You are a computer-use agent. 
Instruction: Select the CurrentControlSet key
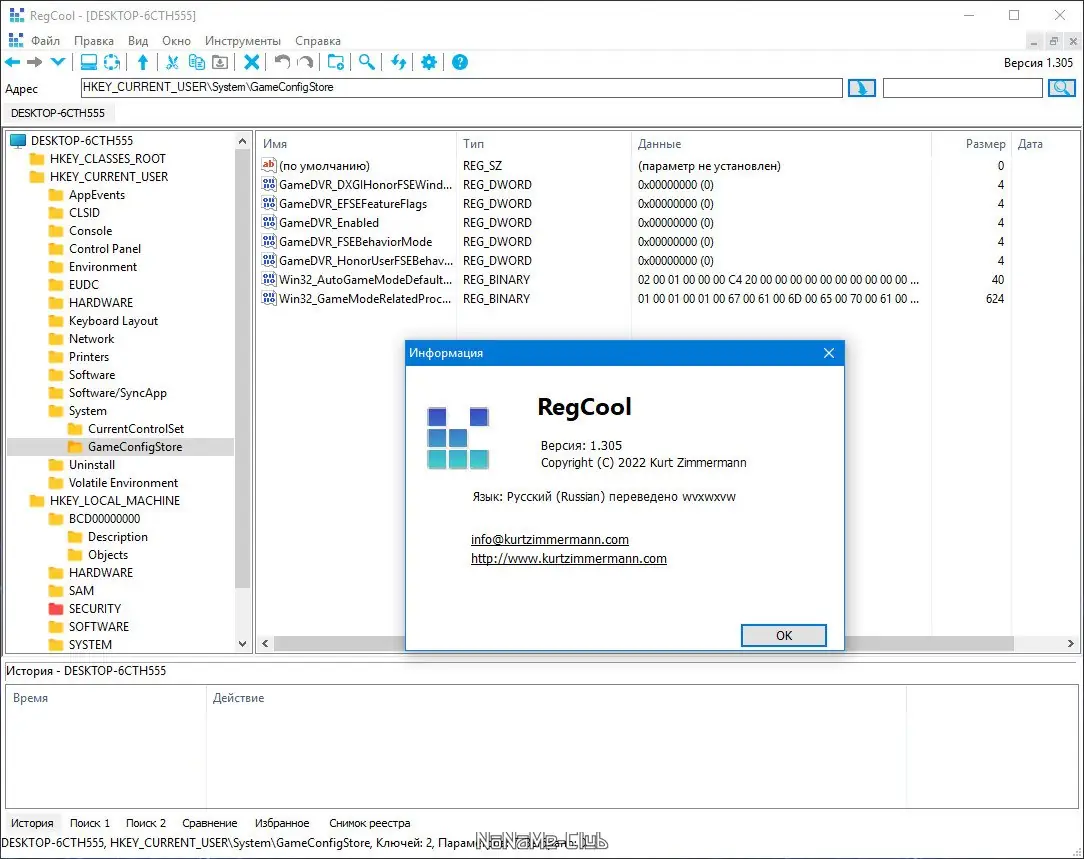coord(136,428)
